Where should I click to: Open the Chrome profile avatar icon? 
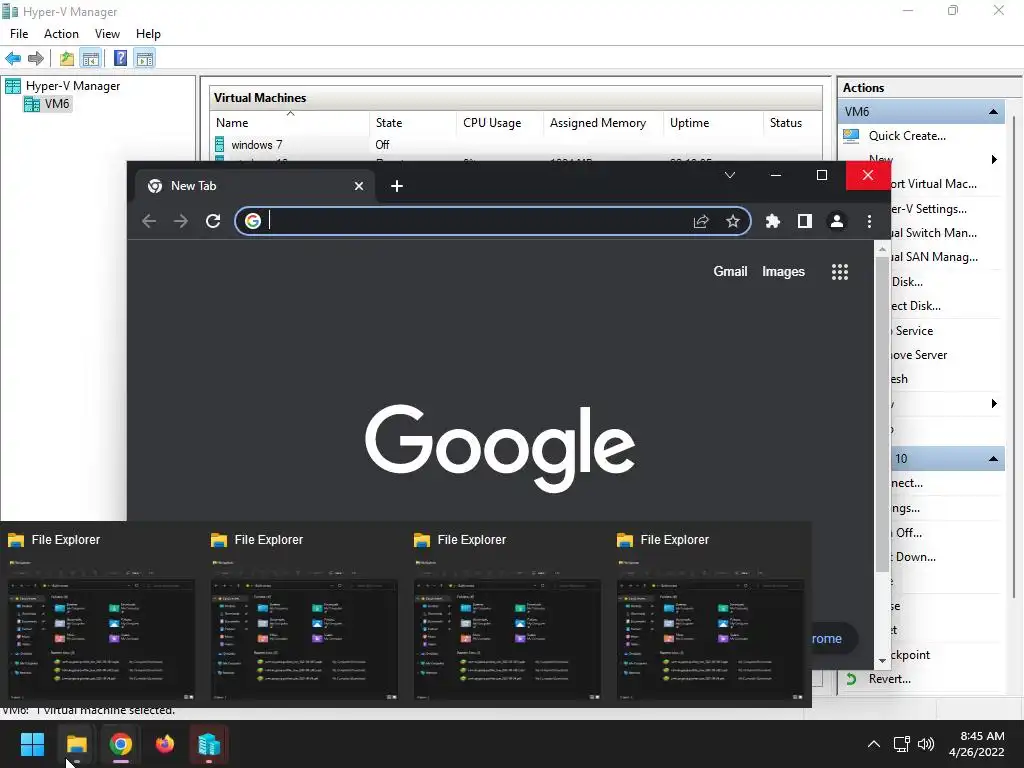tap(837, 221)
